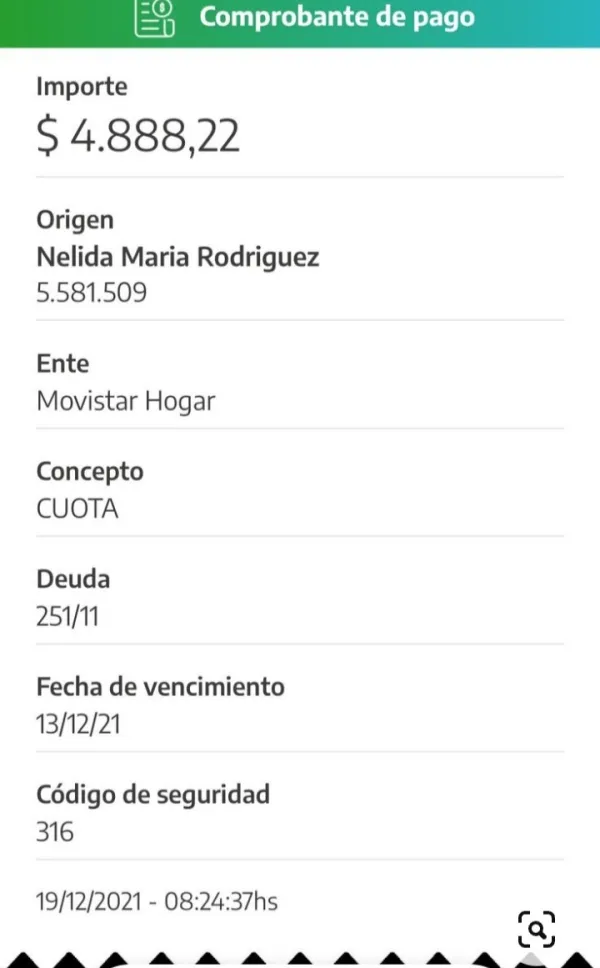Select the debt value 251/11
Viewport: 600px width, 968px height.
point(67,616)
